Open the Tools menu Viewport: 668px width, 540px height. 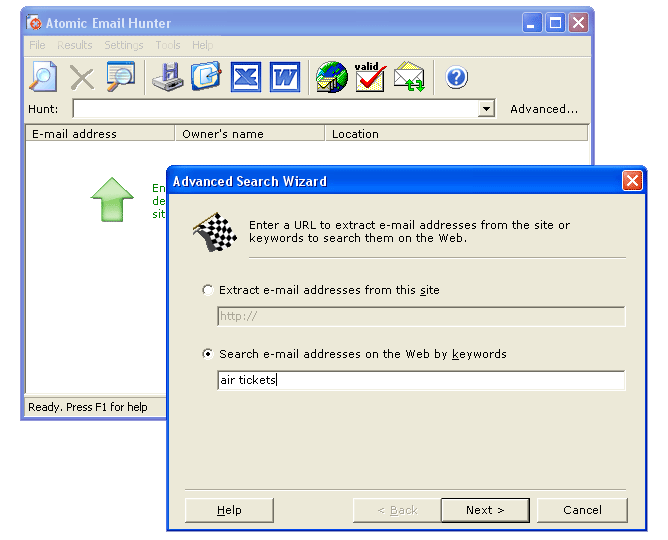pyautogui.click(x=168, y=45)
